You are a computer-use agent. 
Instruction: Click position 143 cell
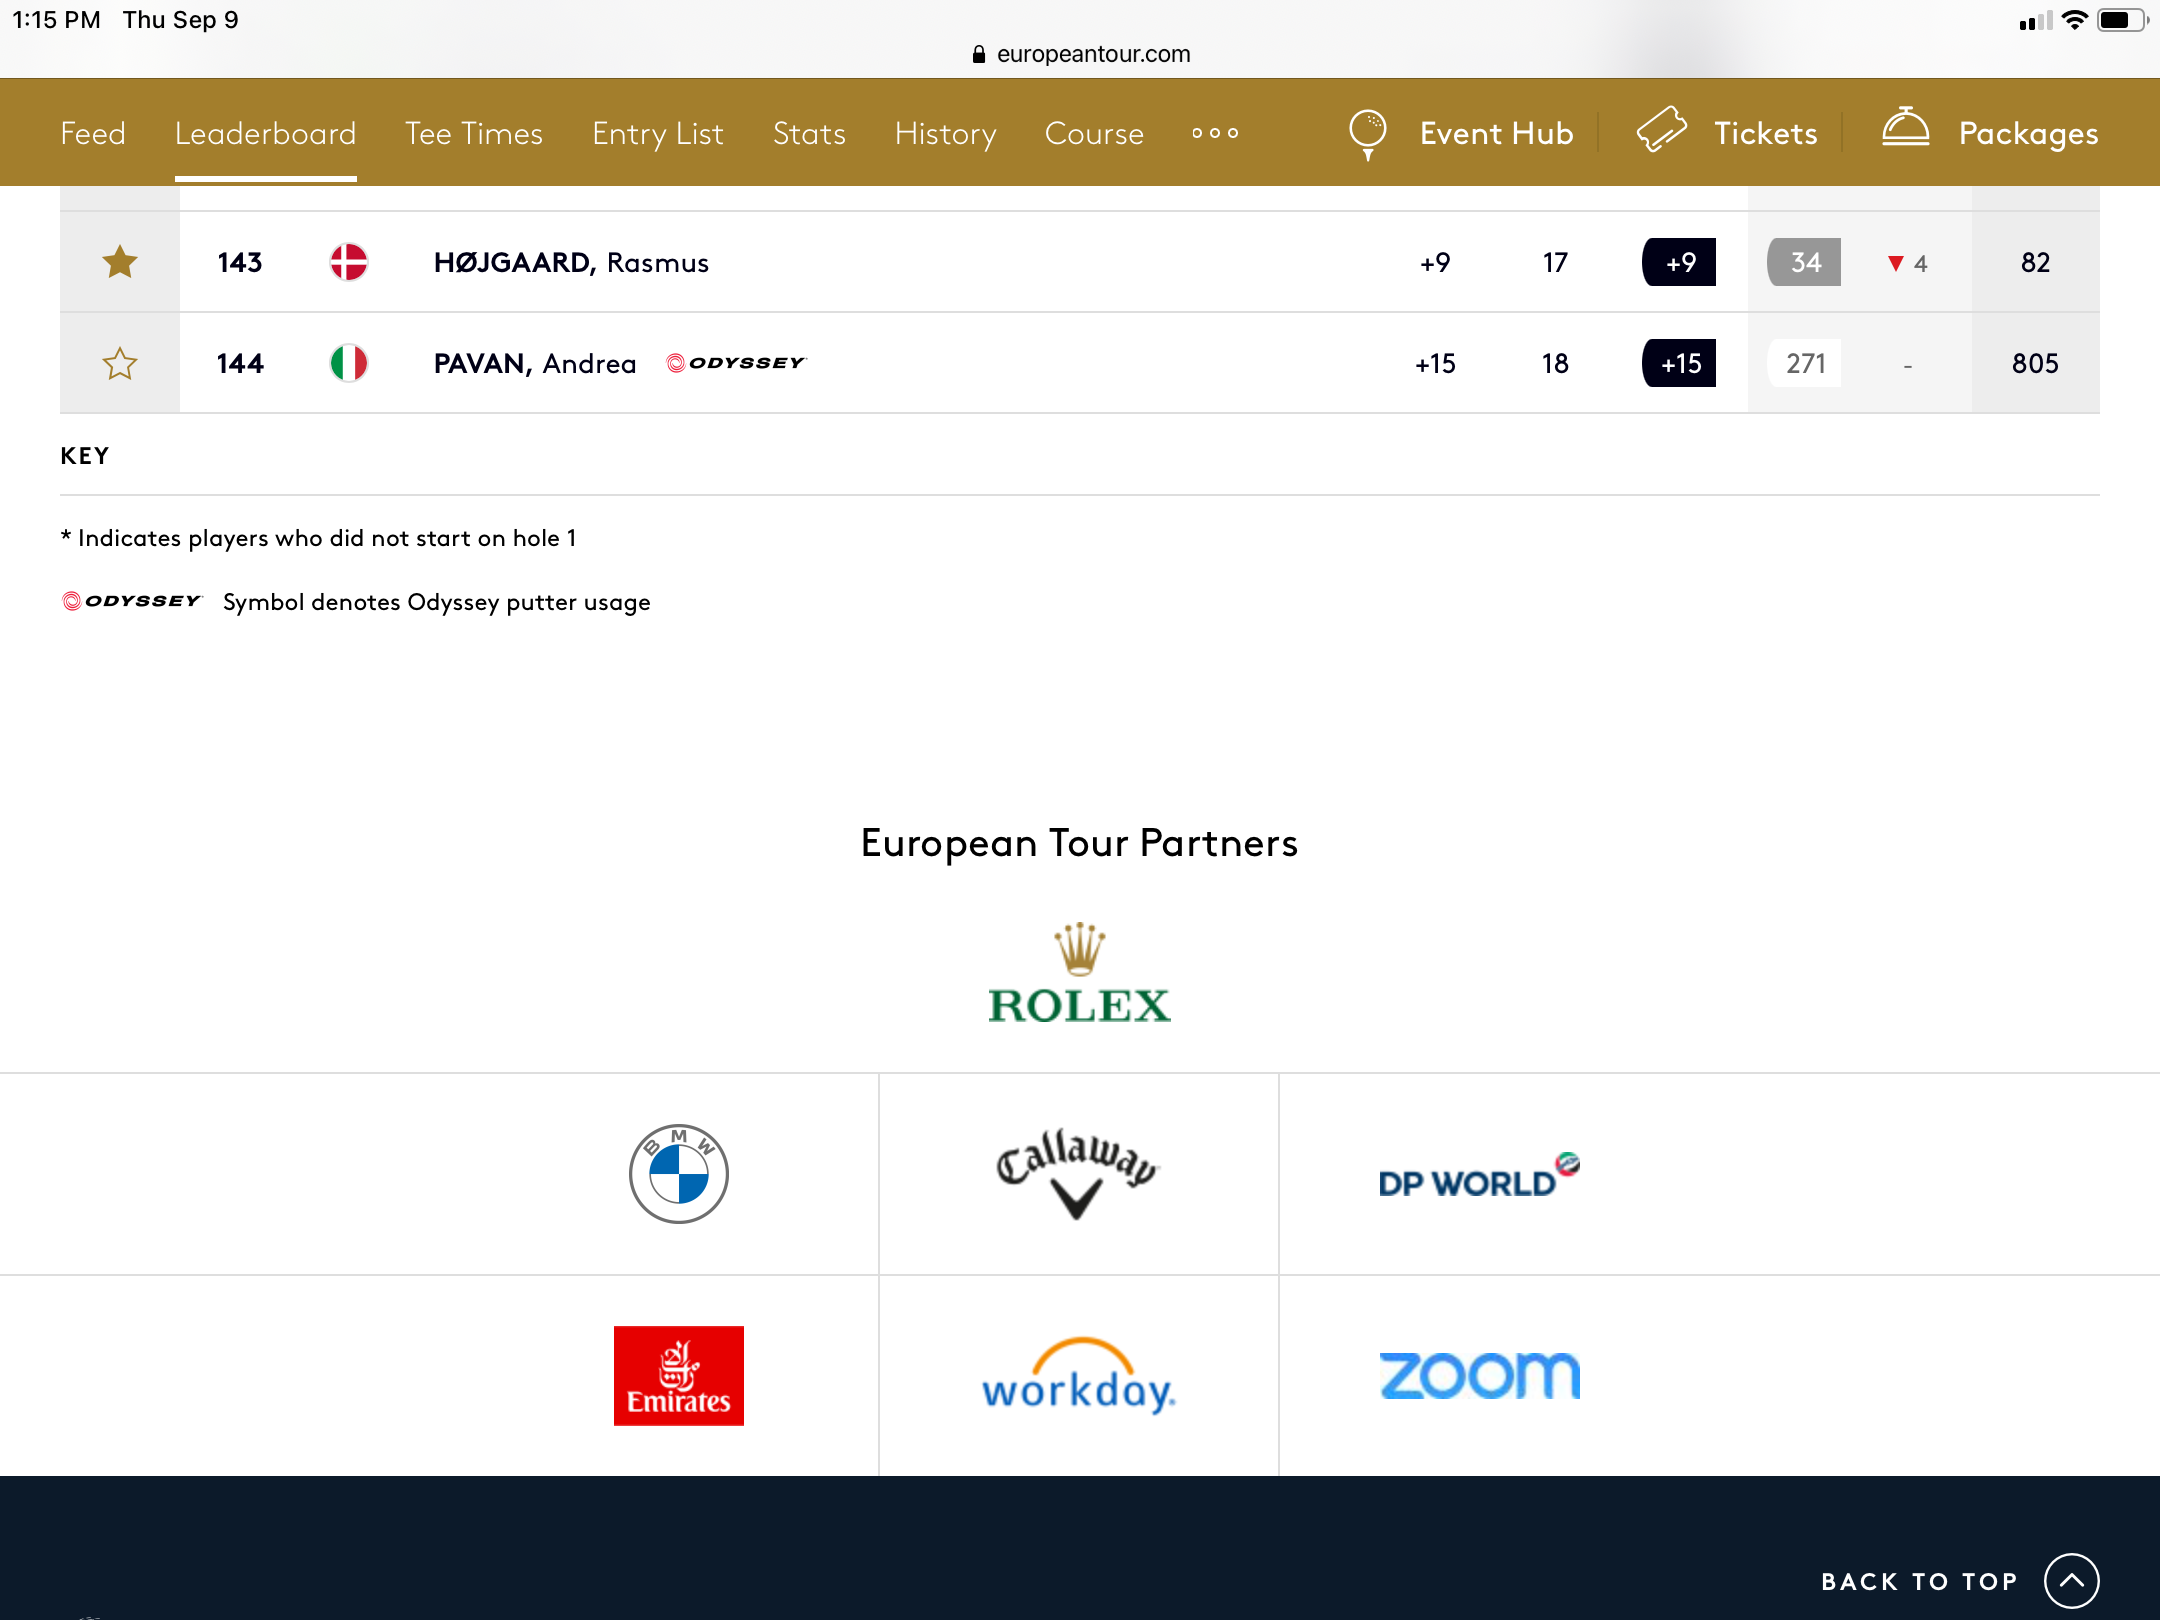tap(240, 262)
